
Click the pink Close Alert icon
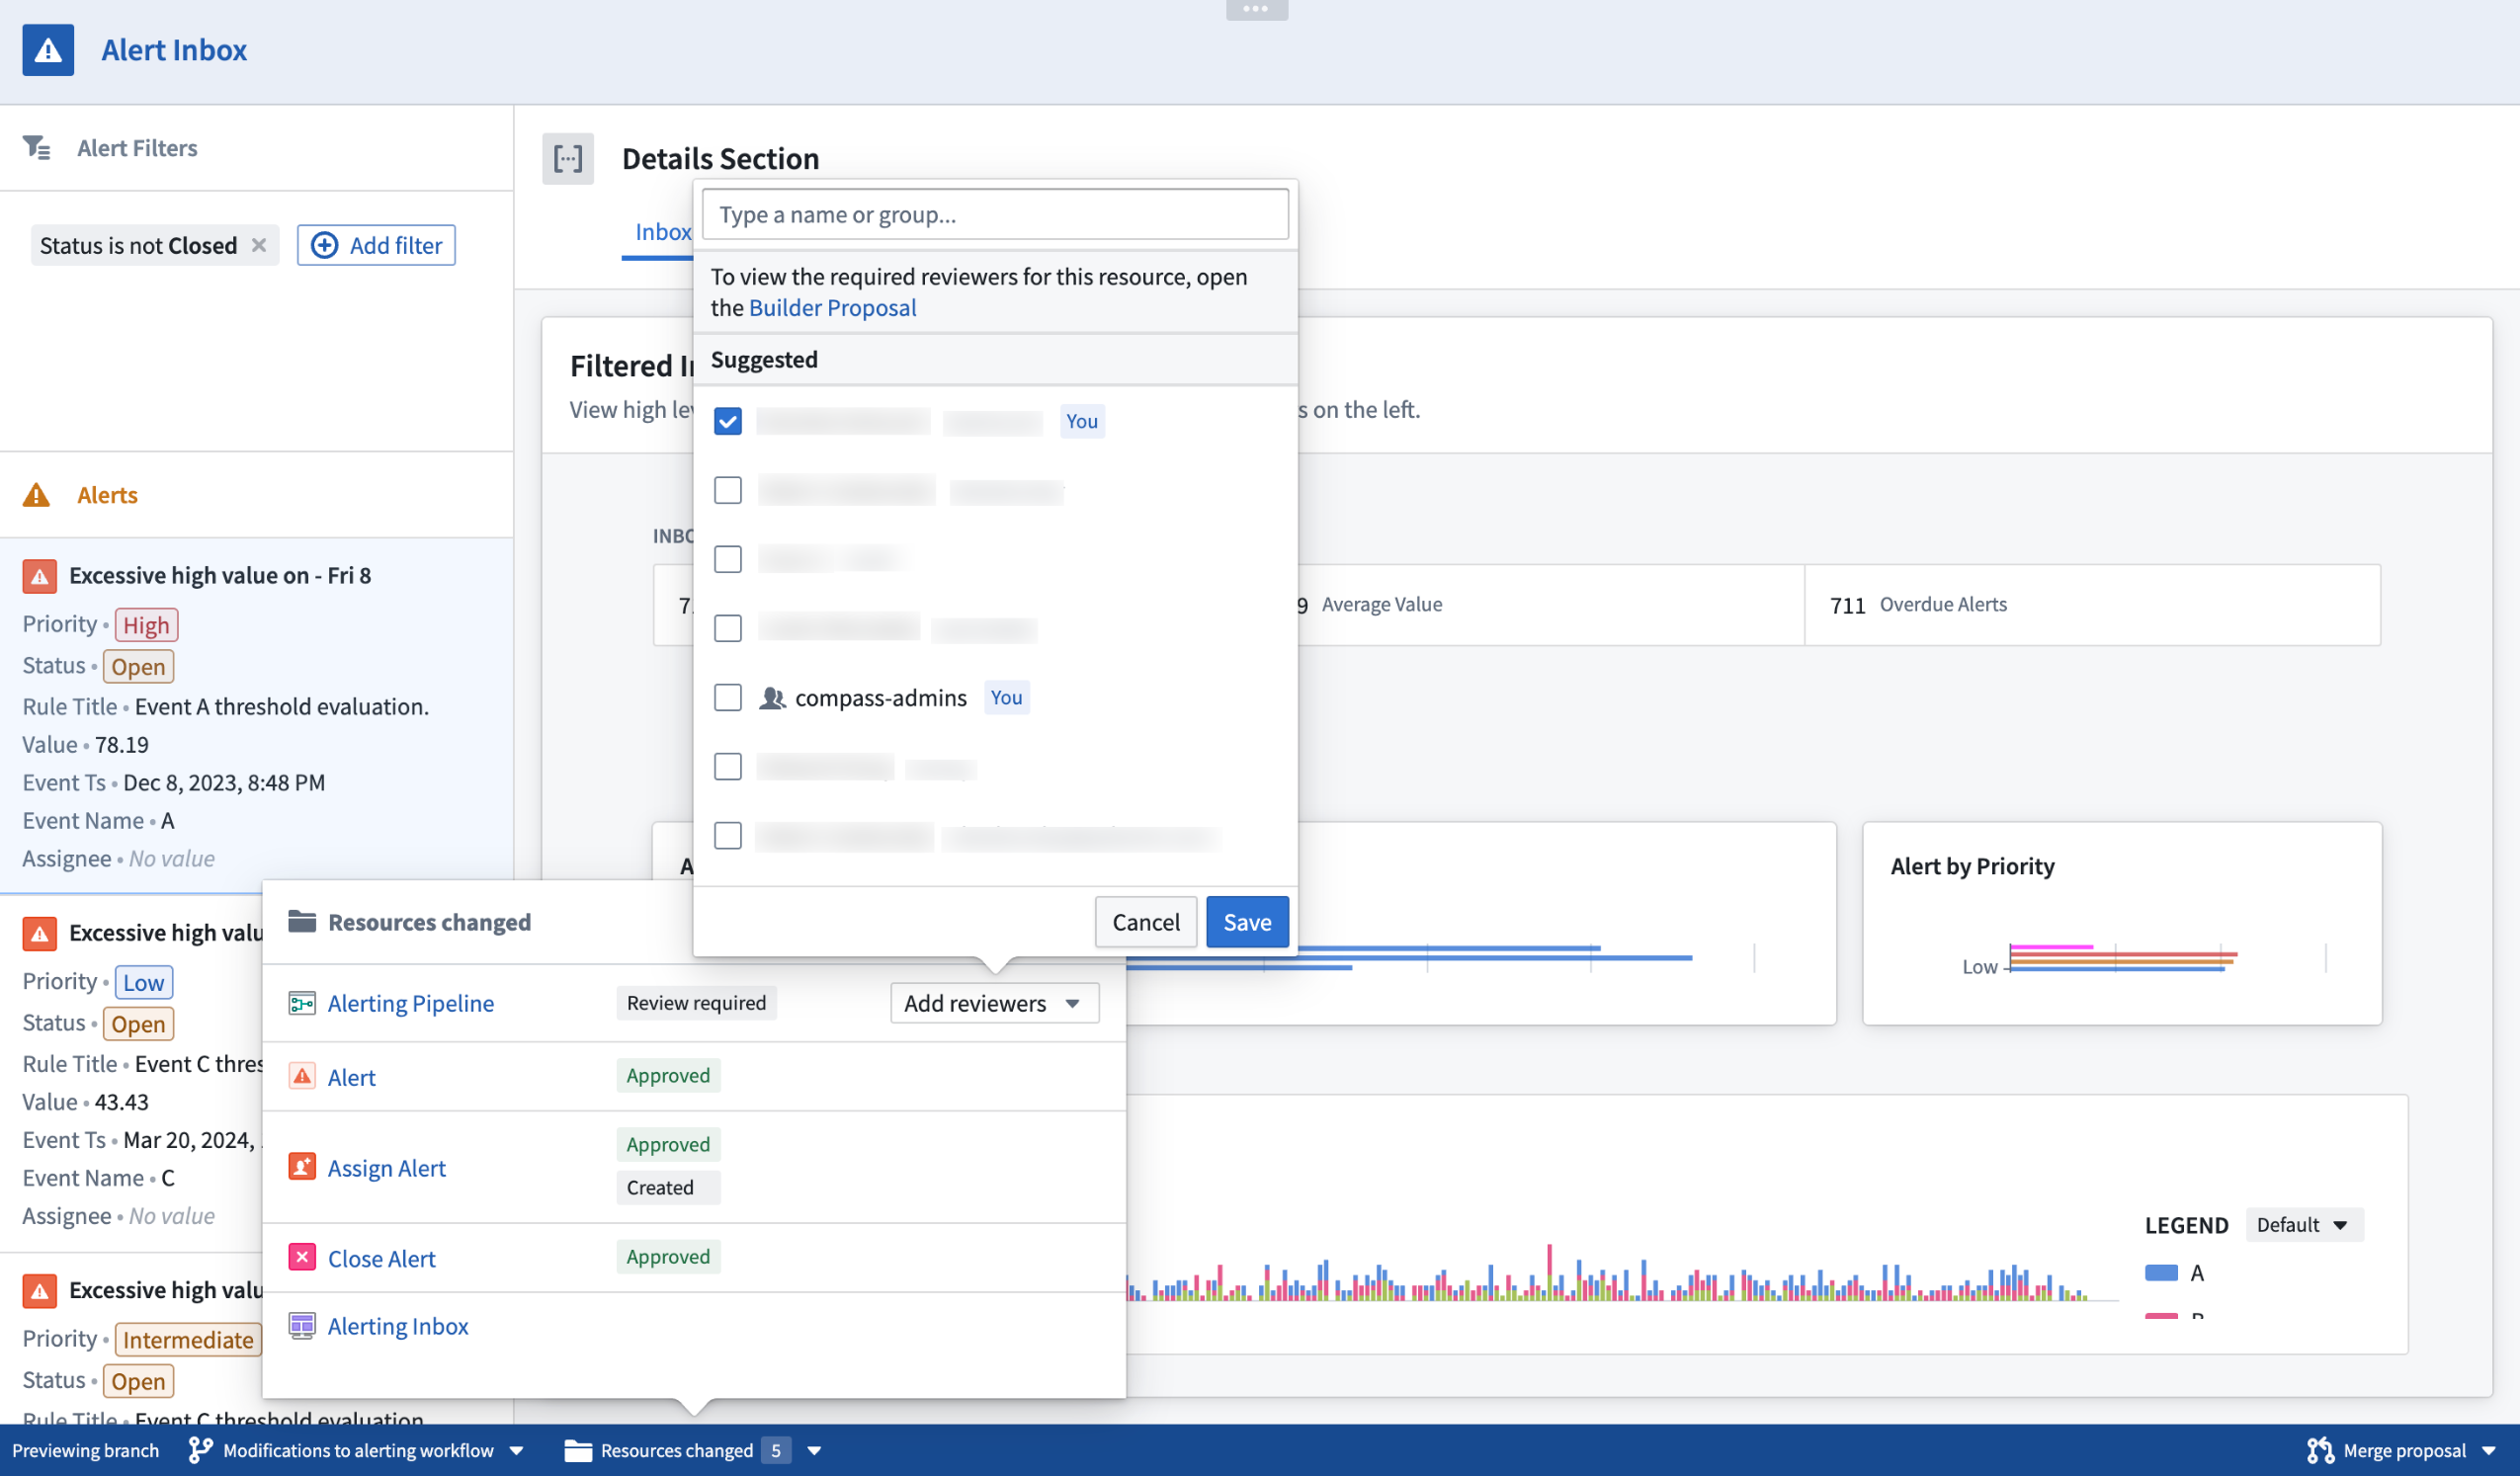[301, 1257]
